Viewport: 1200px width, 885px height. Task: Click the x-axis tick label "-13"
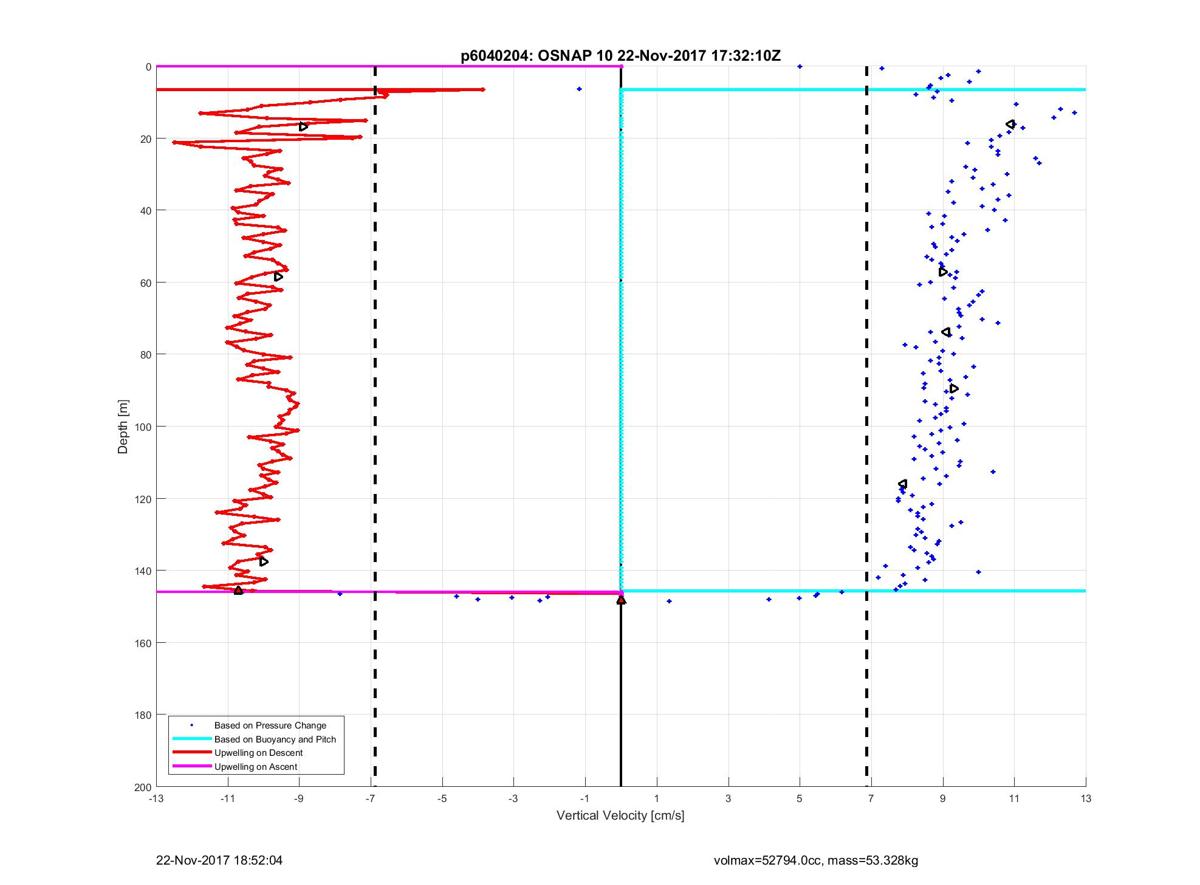pos(156,798)
